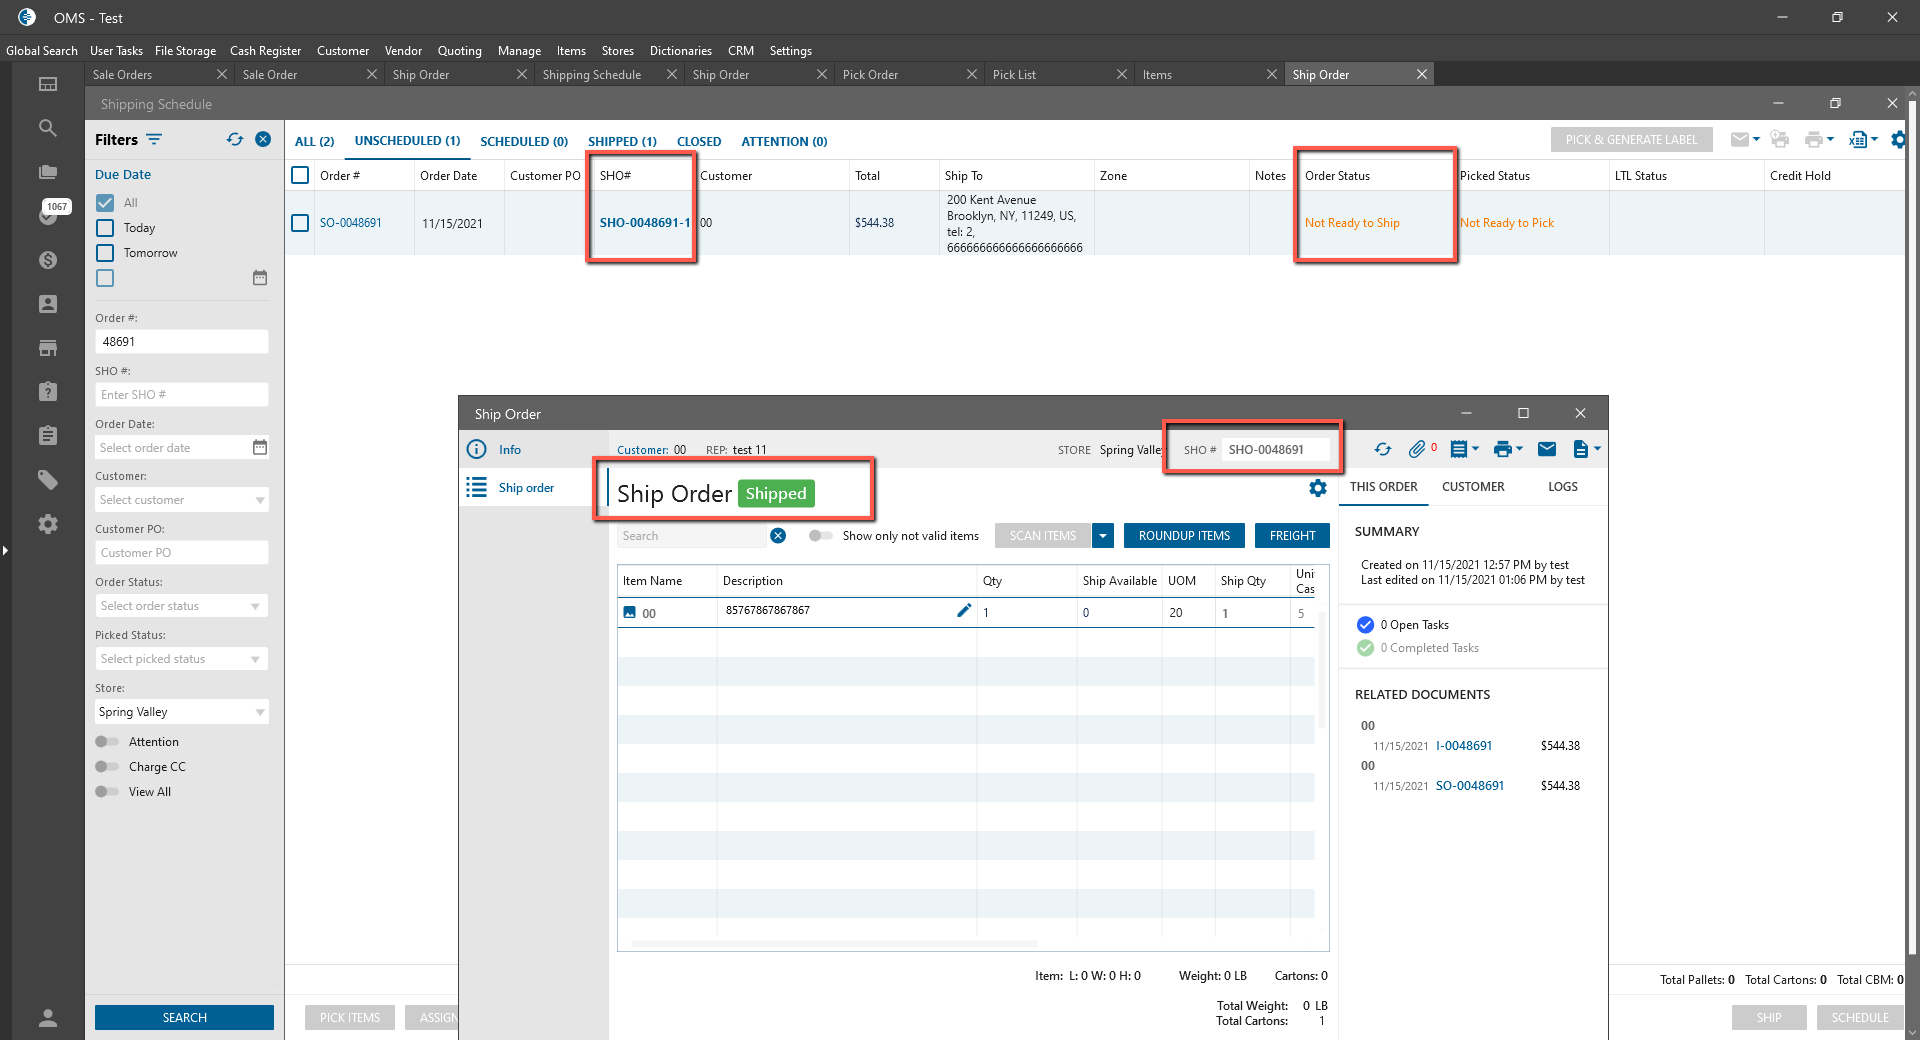Open calendar picker for Order Date
The image size is (1920, 1040).
(x=260, y=447)
